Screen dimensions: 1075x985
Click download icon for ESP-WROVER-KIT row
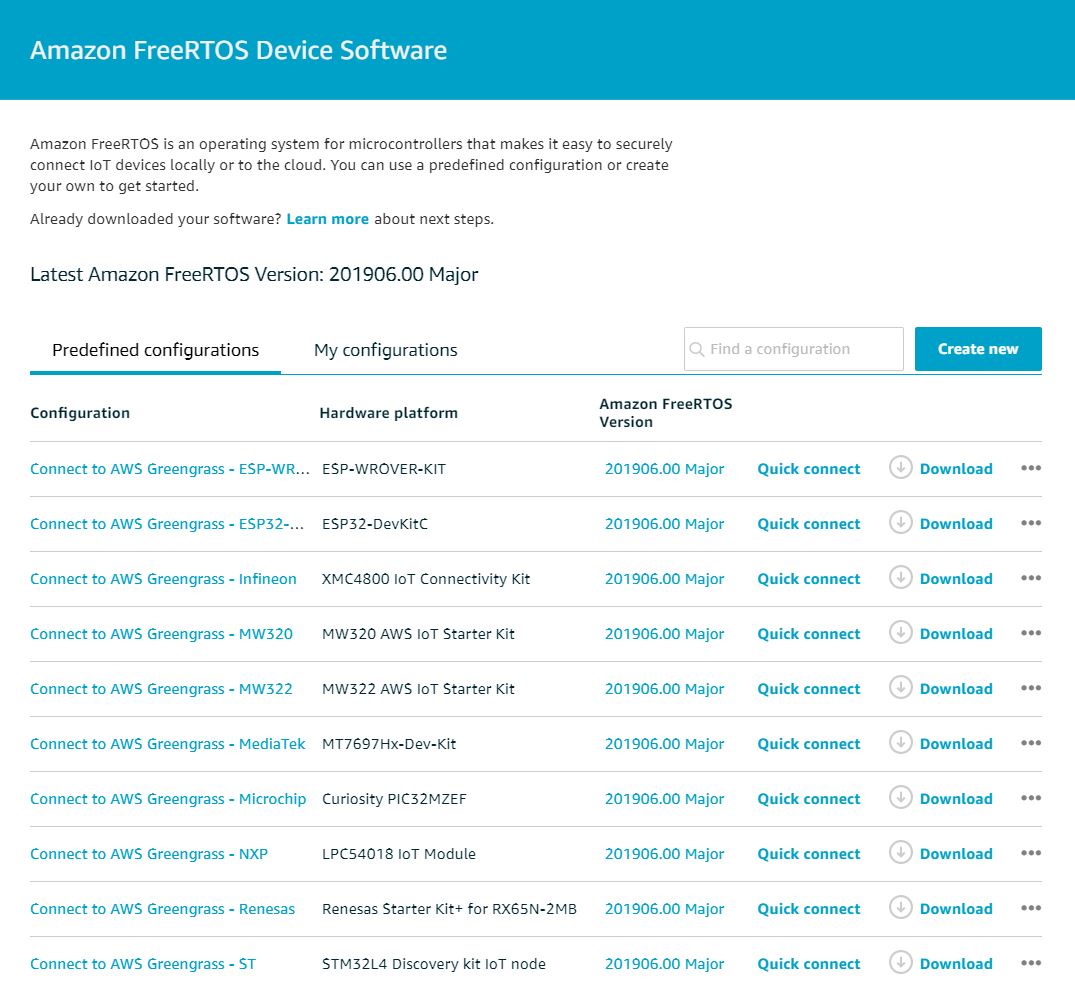click(900, 468)
